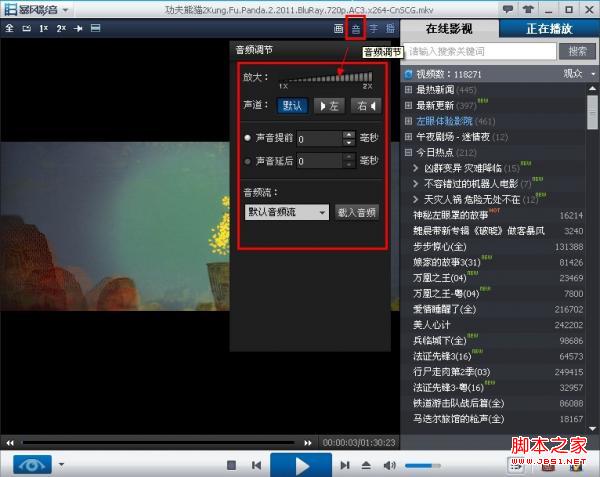
Task: Increase the 声音提前 milliseconds stepper
Action: [349, 135]
